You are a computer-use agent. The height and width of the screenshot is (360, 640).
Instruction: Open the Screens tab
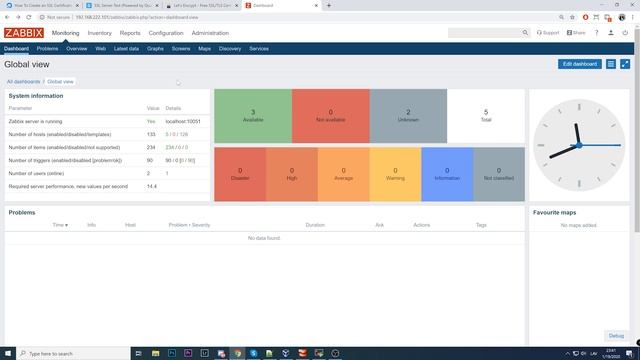pos(181,49)
